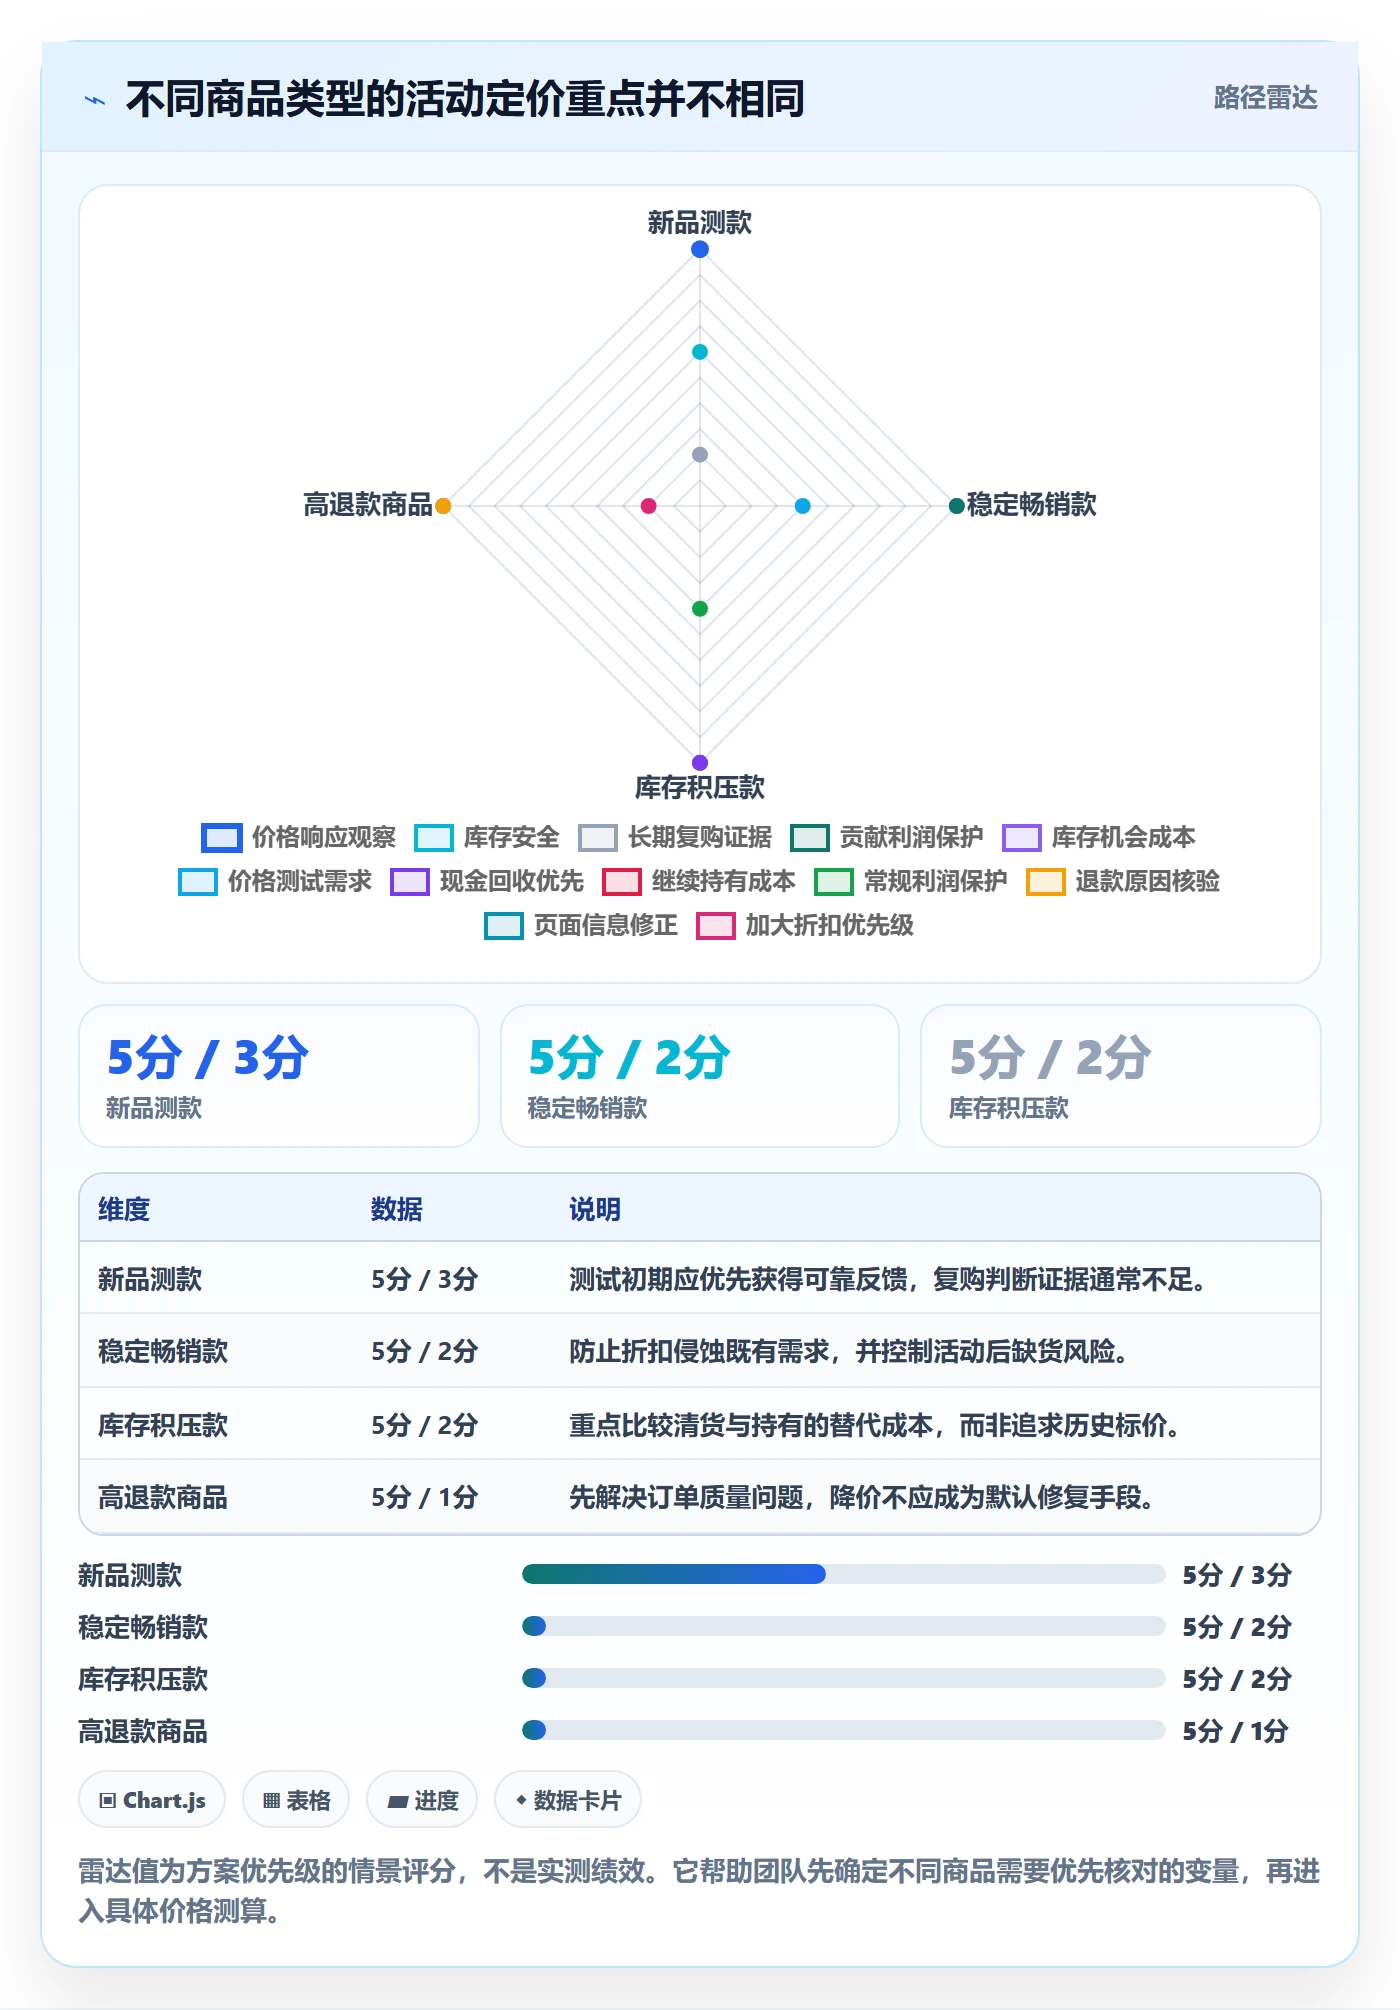1400x2010 pixels.
Task: Click the gray data point on the radar
Action: (x=700, y=455)
